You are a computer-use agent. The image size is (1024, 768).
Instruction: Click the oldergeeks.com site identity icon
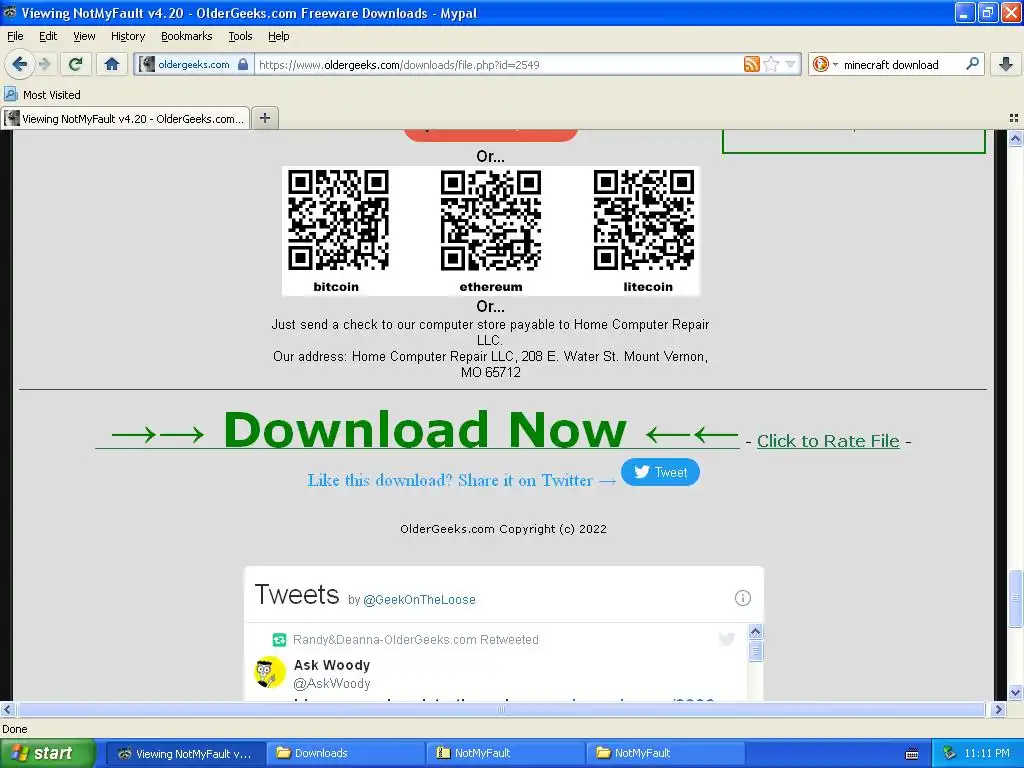coord(147,64)
